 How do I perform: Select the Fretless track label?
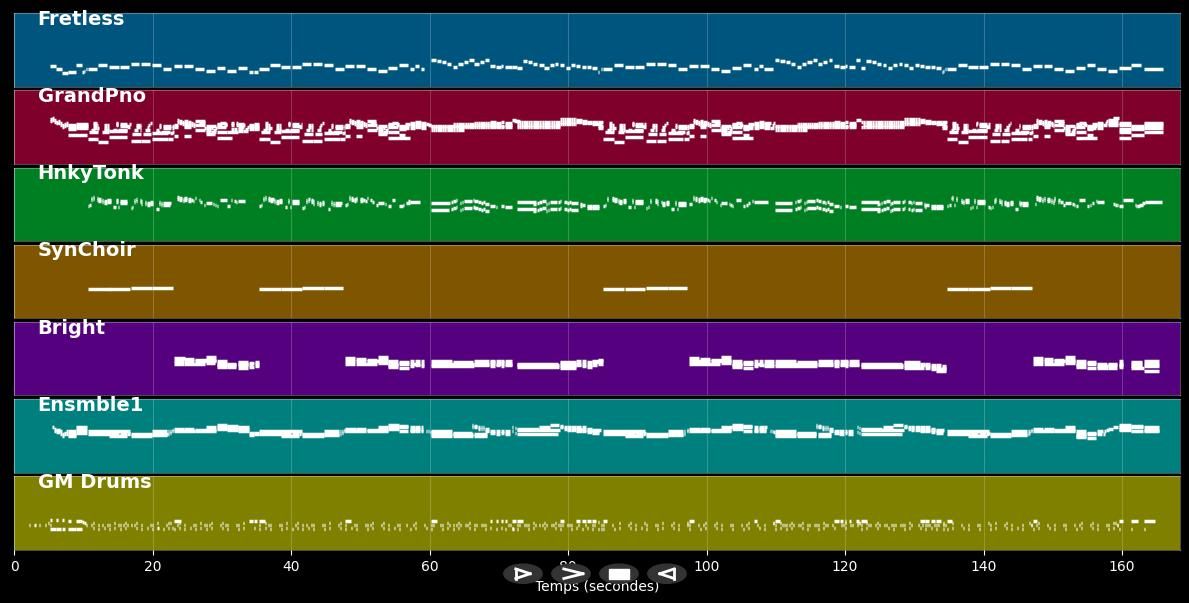click(81, 19)
